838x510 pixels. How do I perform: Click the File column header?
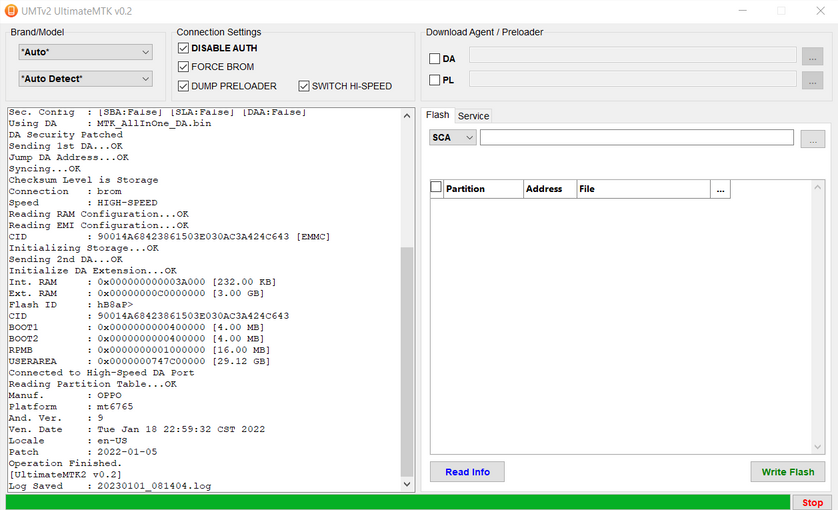click(x=643, y=189)
